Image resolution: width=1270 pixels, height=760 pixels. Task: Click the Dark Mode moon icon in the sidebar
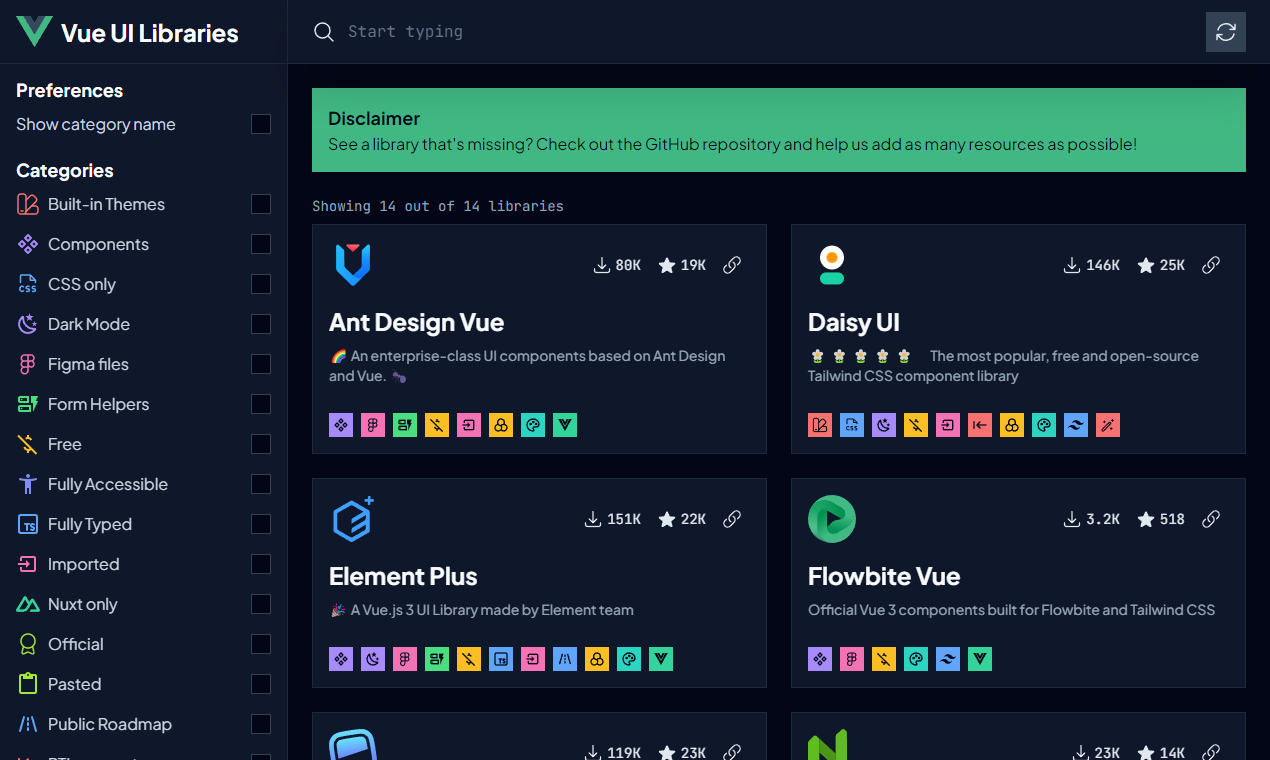pyautogui.click(x=28, y=324)
